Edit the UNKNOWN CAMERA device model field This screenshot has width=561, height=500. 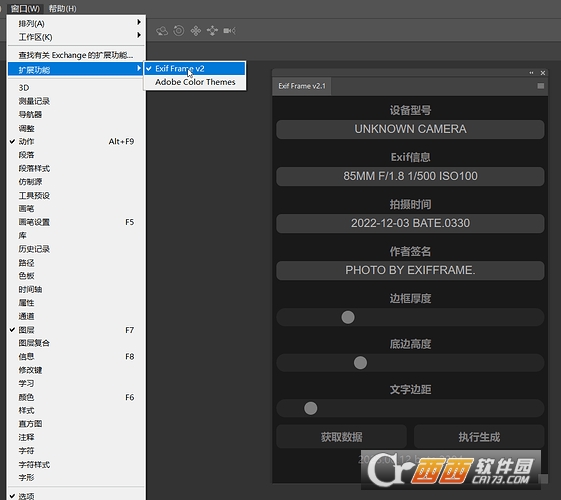tap(410, 129)
